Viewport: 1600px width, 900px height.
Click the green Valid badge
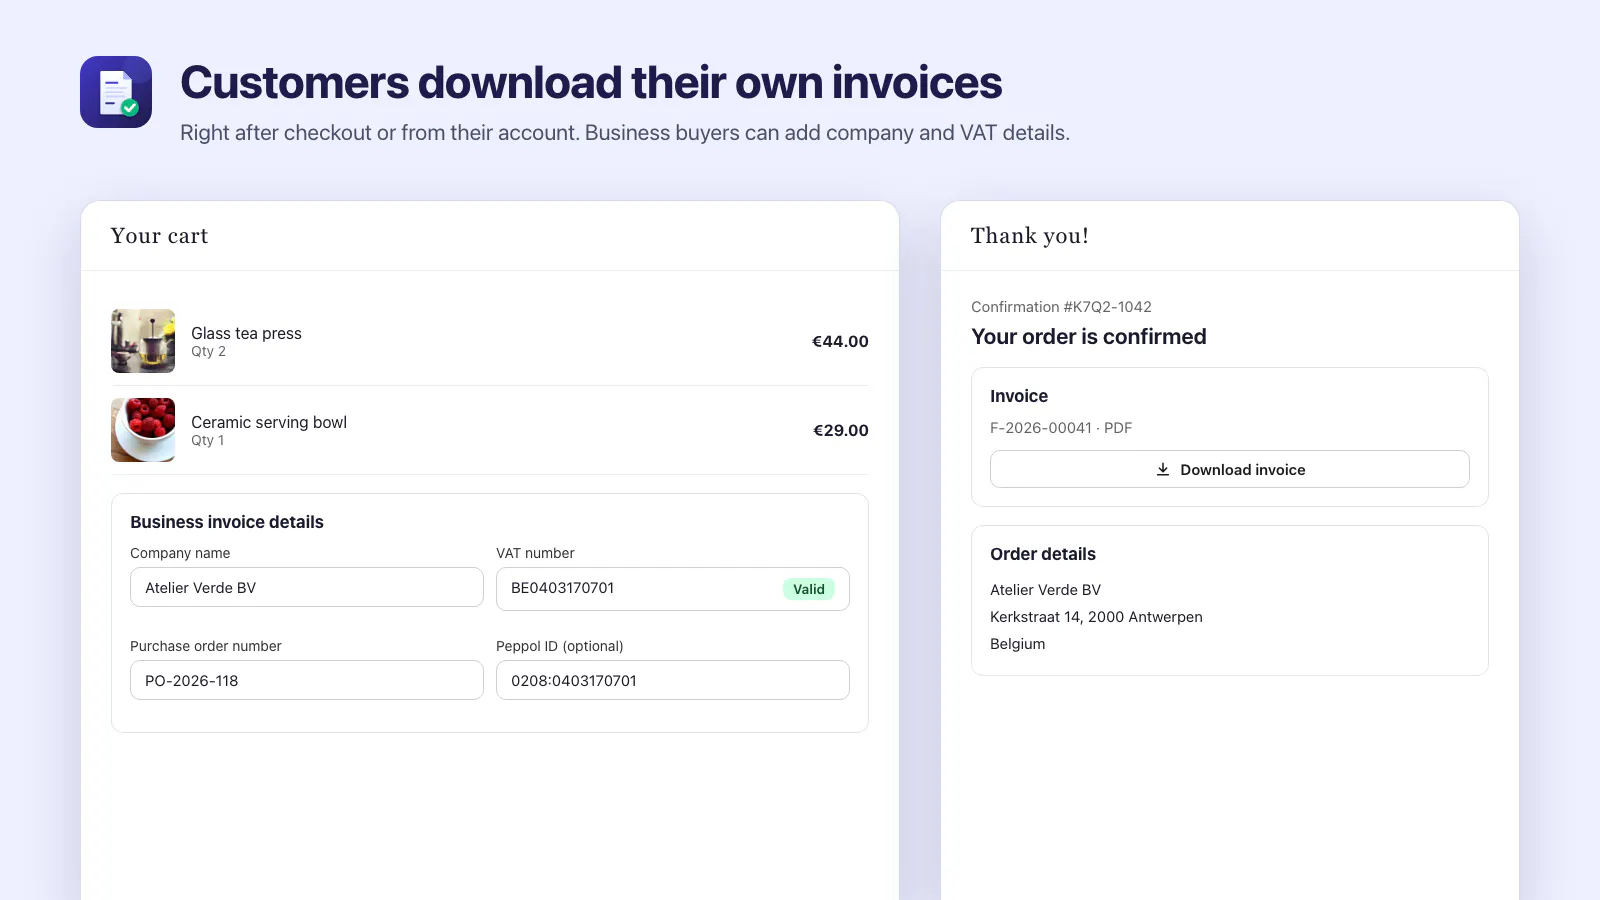(x=809, y=589)
